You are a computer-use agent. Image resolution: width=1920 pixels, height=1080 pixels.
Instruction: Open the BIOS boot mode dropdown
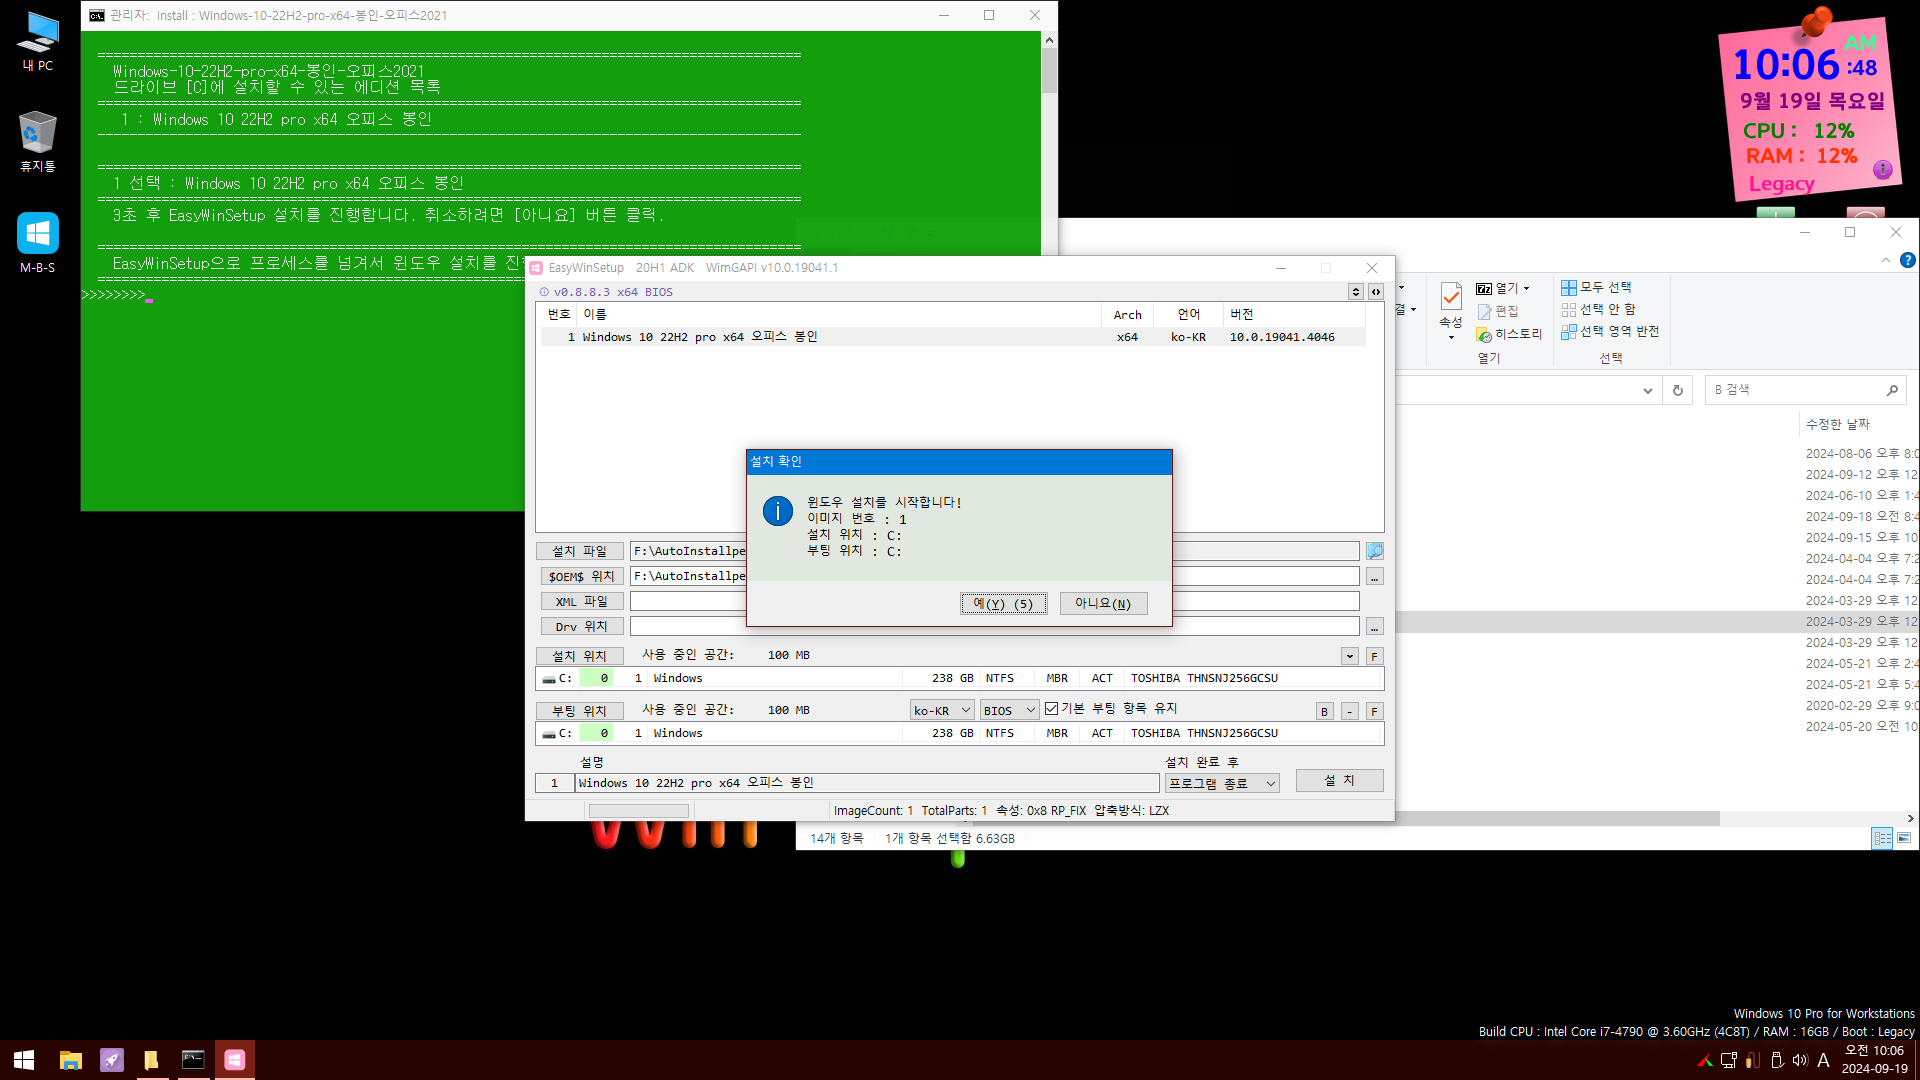(x=1009, y=710)
